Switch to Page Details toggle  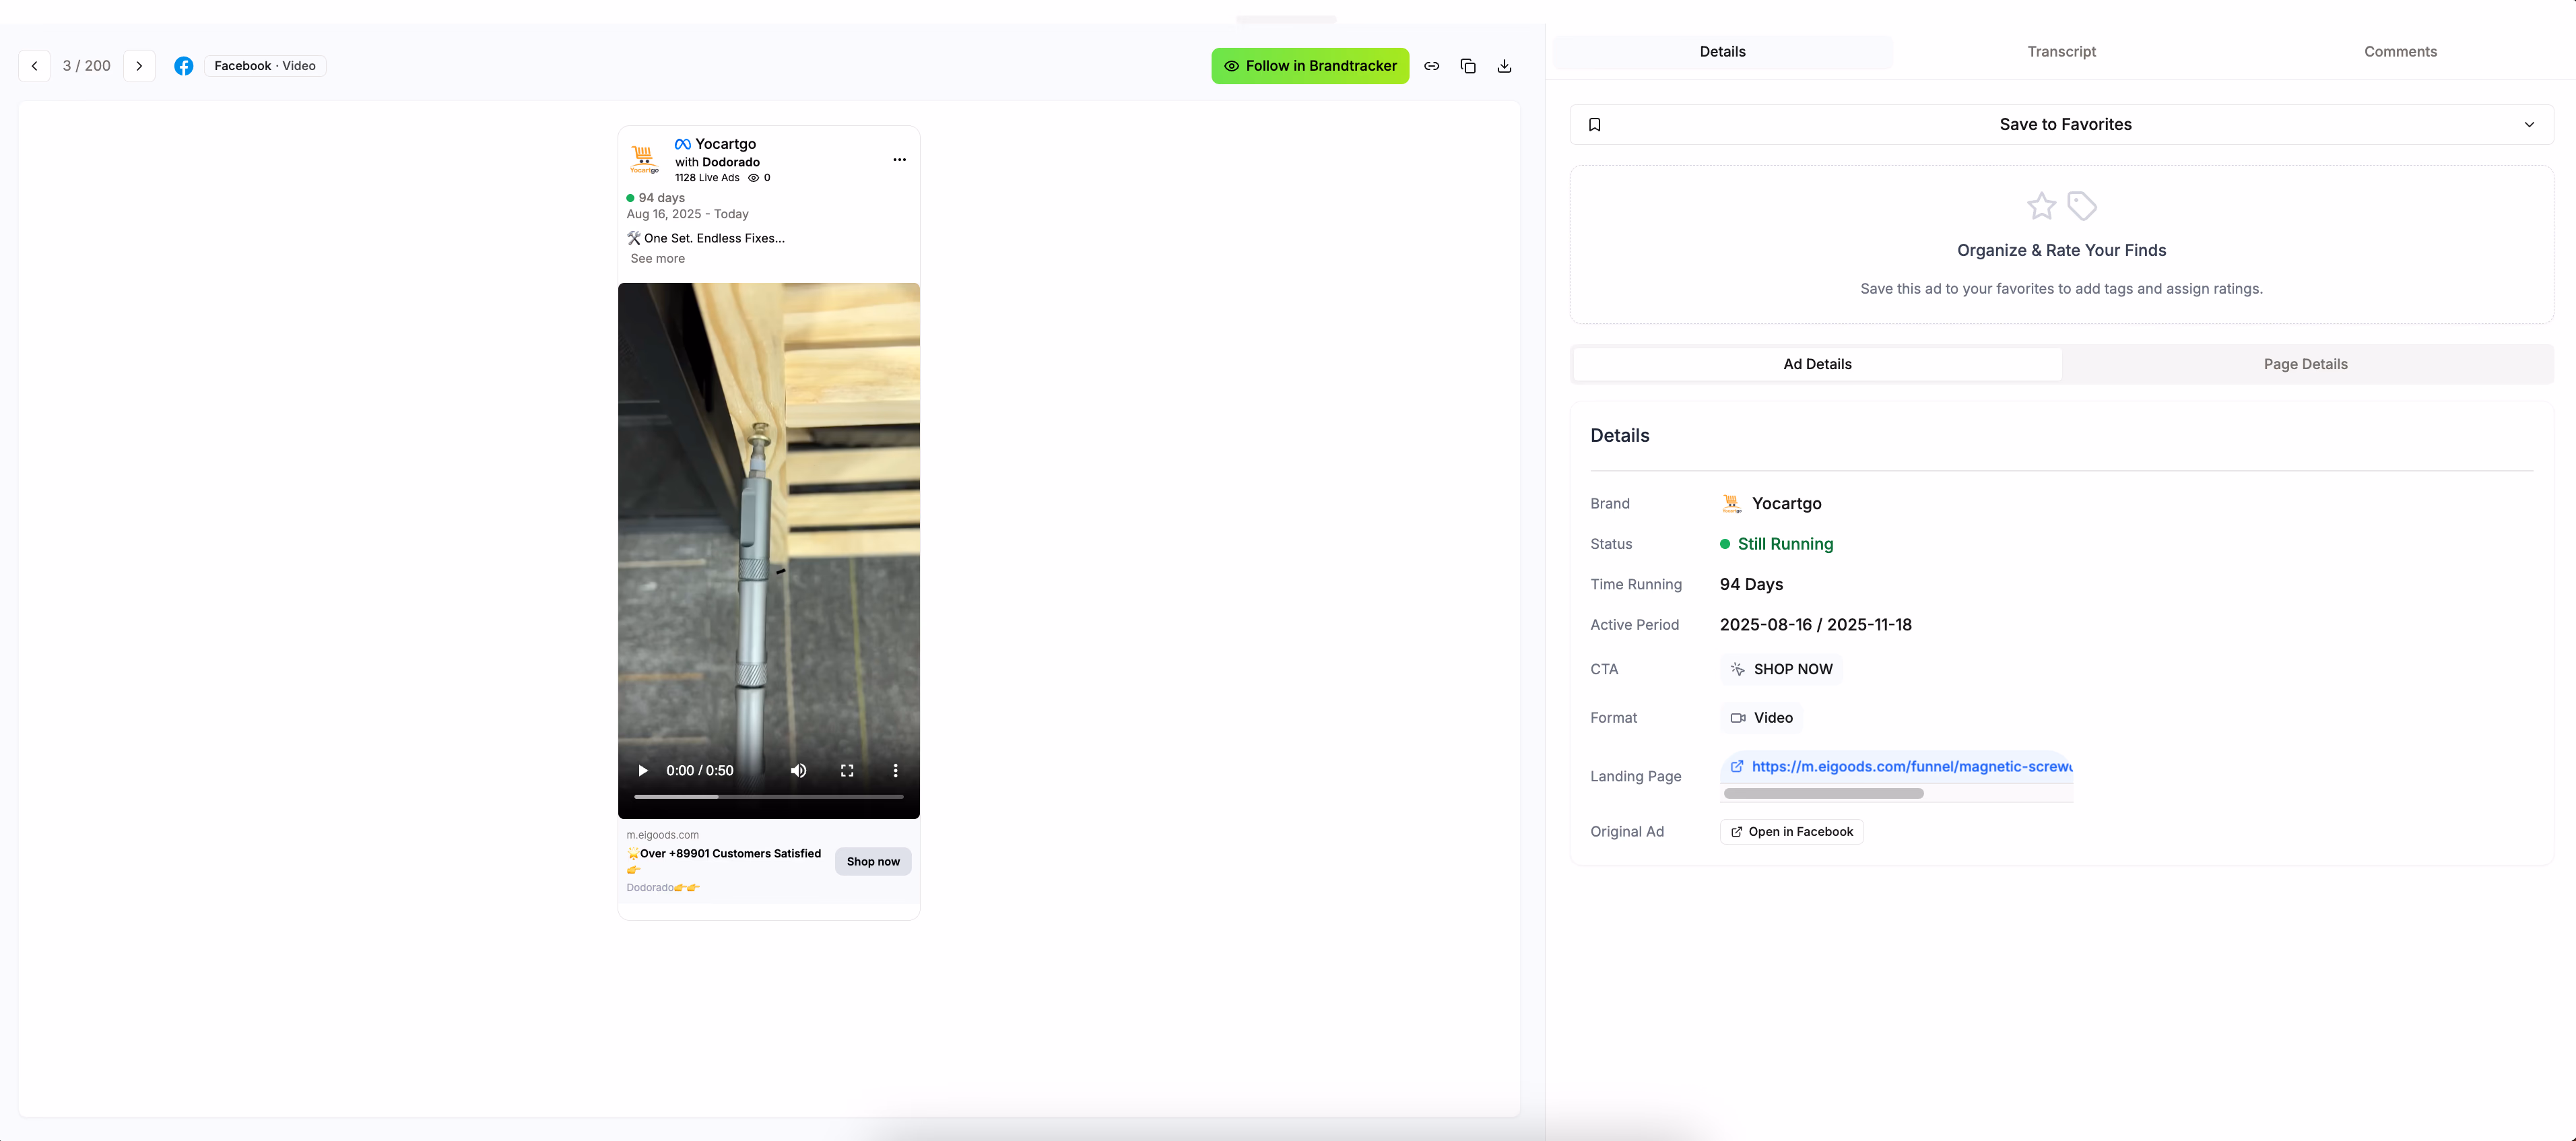(x=2305, y=364)
